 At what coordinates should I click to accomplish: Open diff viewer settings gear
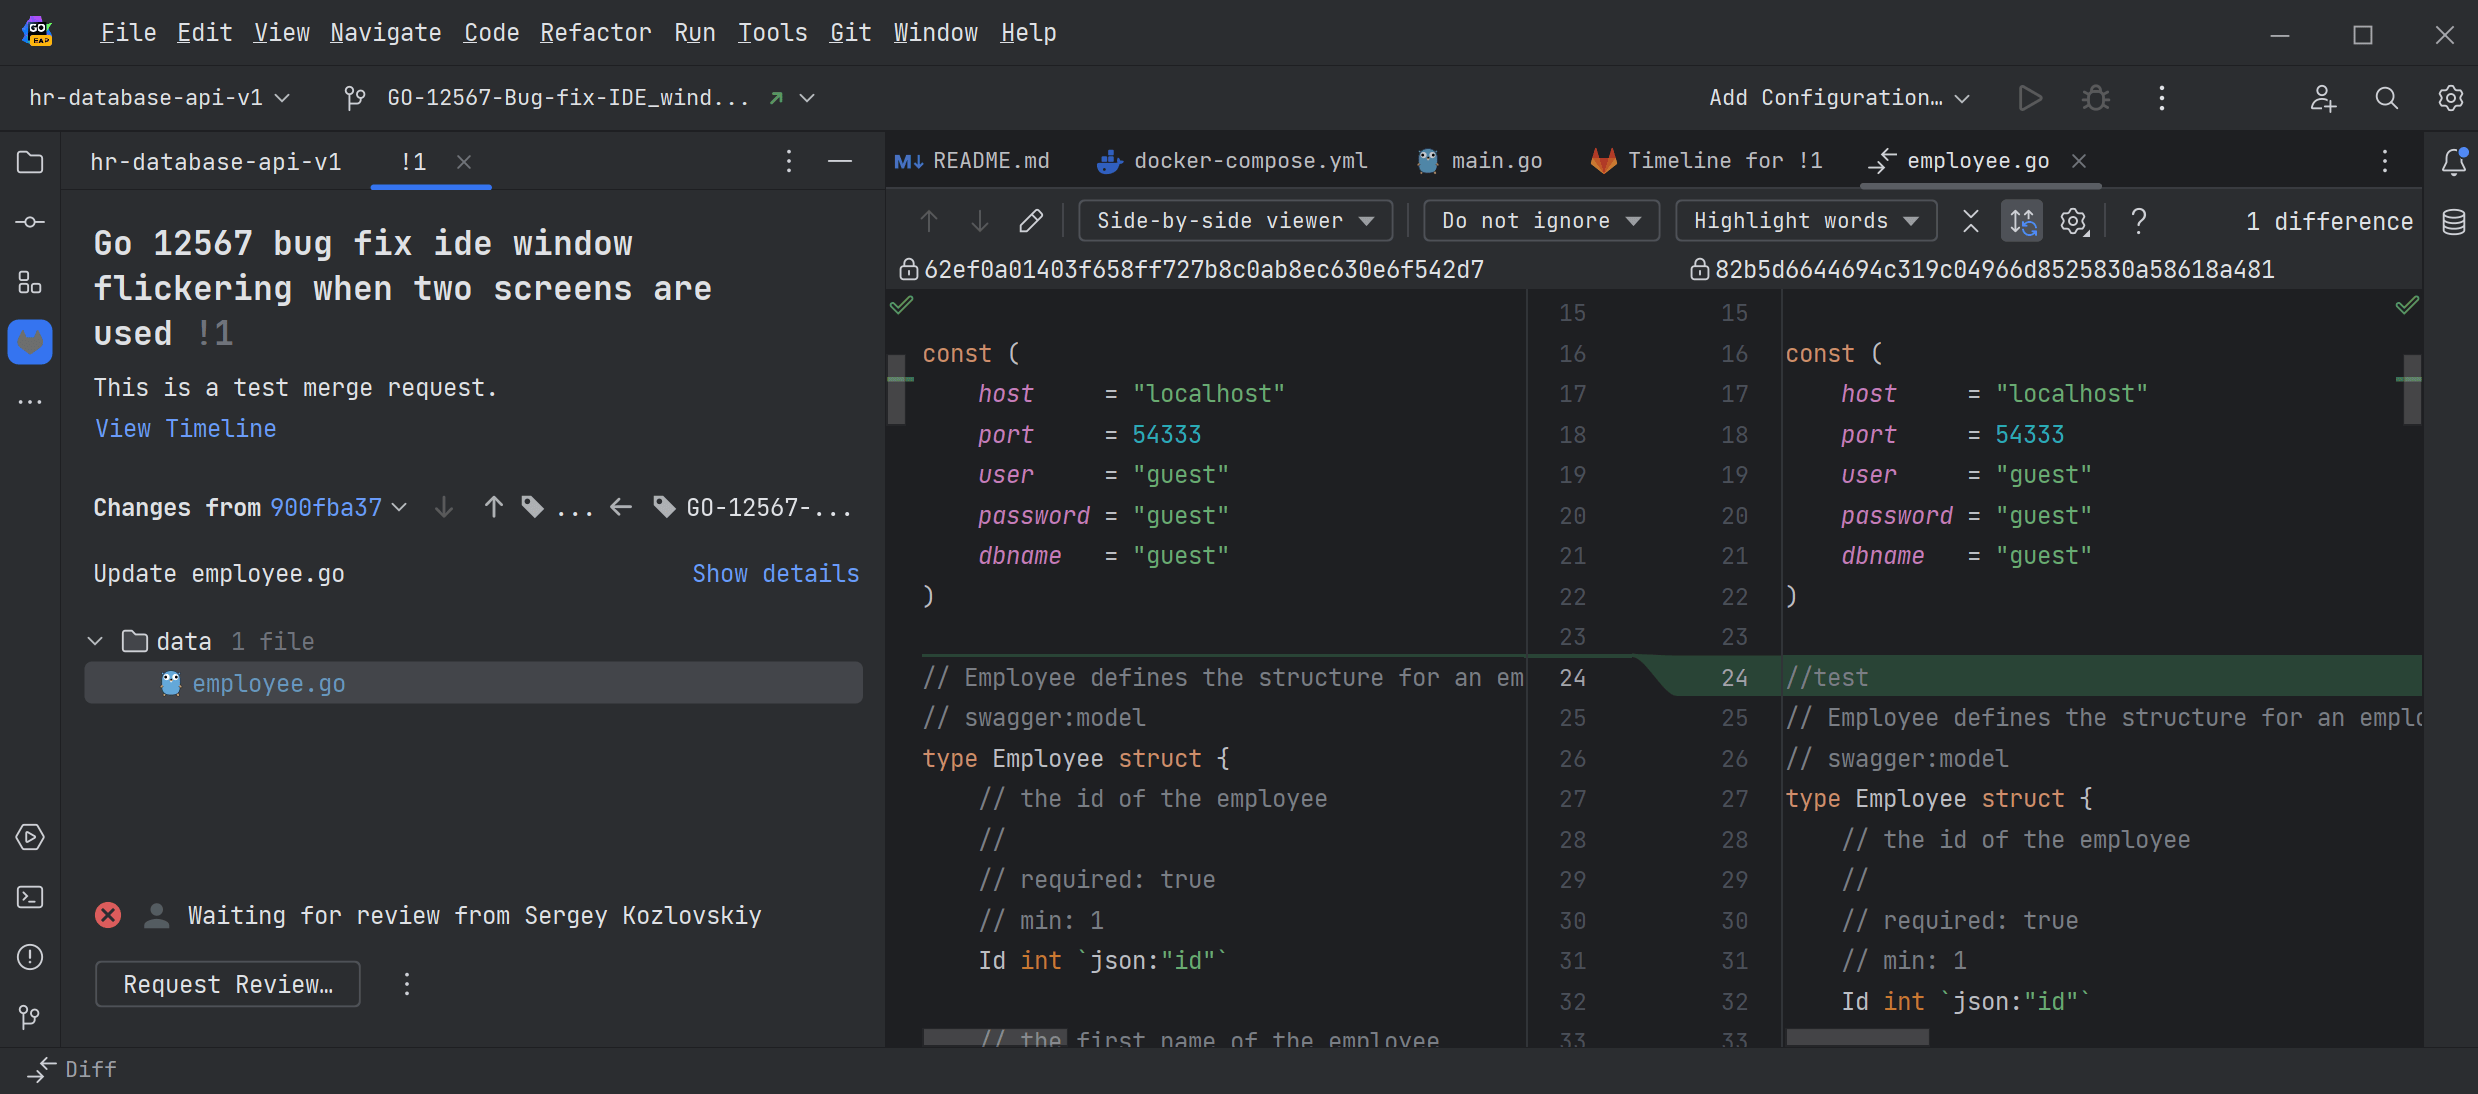(x=2073, y=221)
